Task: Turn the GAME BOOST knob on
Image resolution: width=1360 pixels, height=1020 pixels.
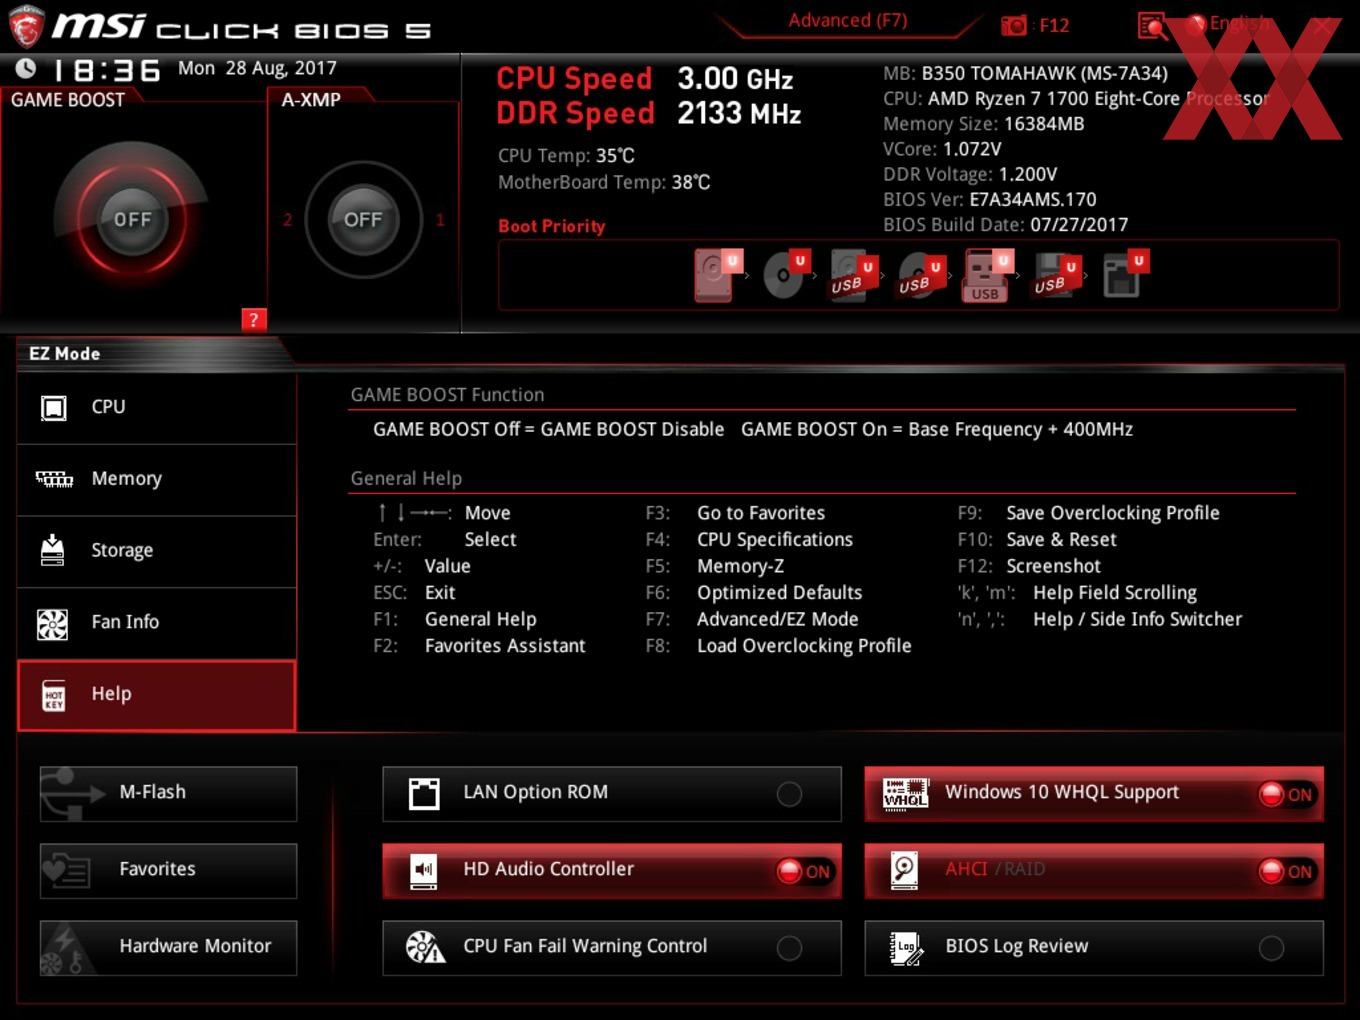Action: [x=132, y=219]
